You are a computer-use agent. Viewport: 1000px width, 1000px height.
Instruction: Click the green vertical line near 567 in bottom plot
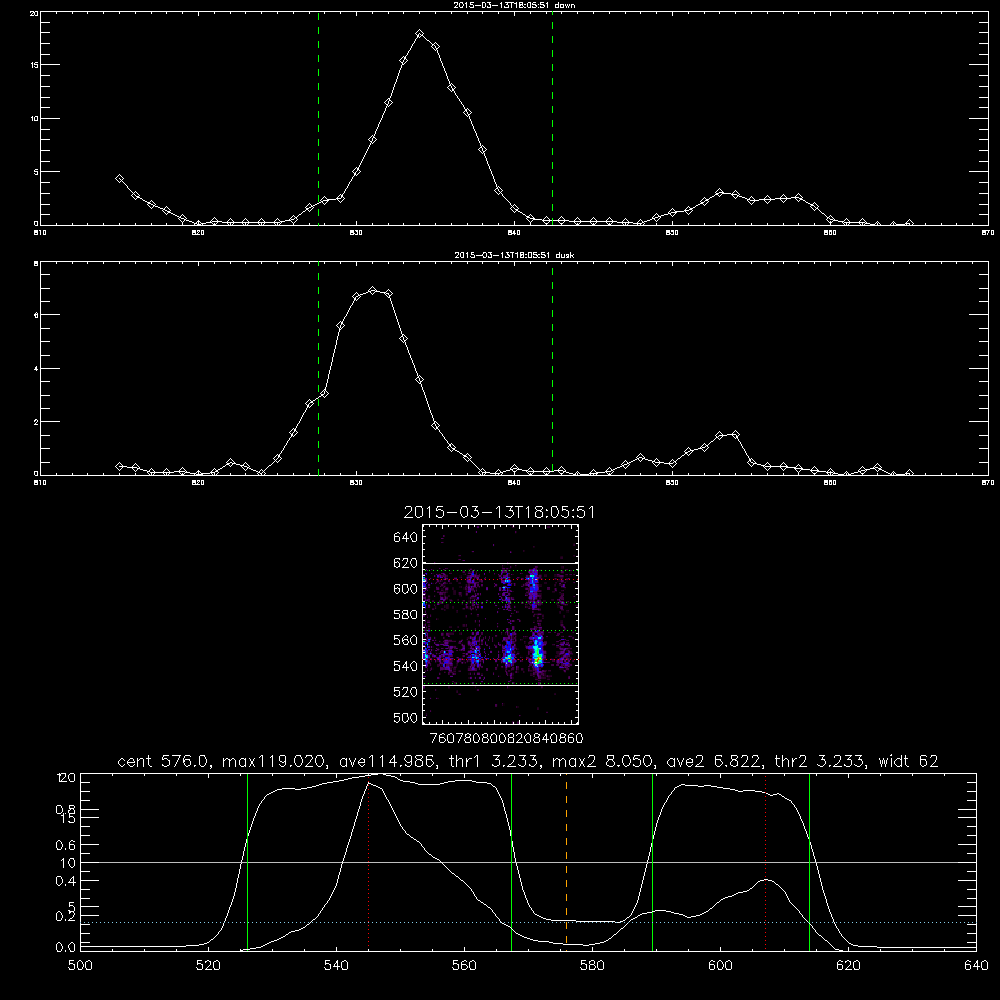(x=511, y=861)
